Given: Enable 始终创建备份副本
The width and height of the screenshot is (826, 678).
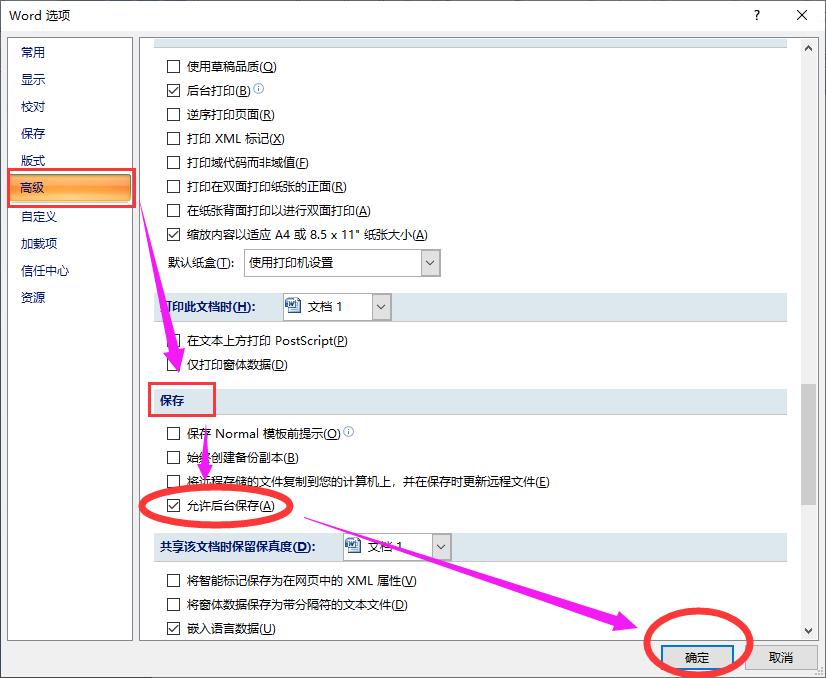Looking at the screenshot, I should [x=175, y=457].
